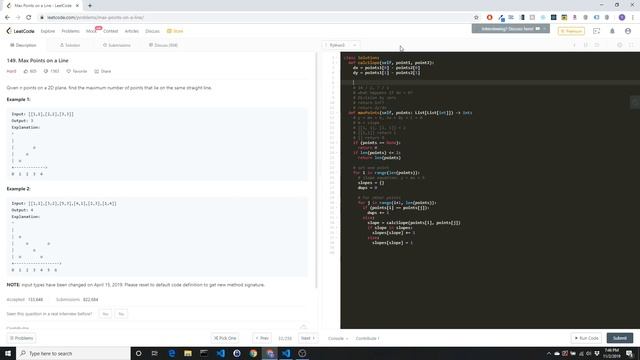Screen dimensions: 640x360
Task: Open Task View in taskbar
Action: click(155, 353)
